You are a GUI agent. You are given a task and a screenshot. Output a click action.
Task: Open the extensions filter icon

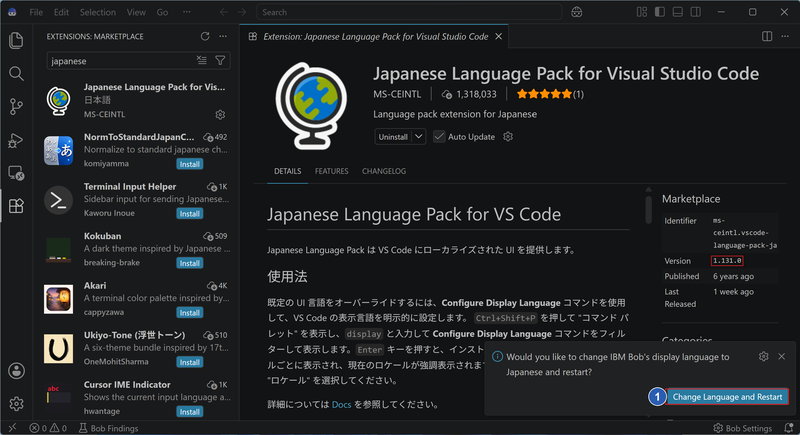click(x=220, y=61)
